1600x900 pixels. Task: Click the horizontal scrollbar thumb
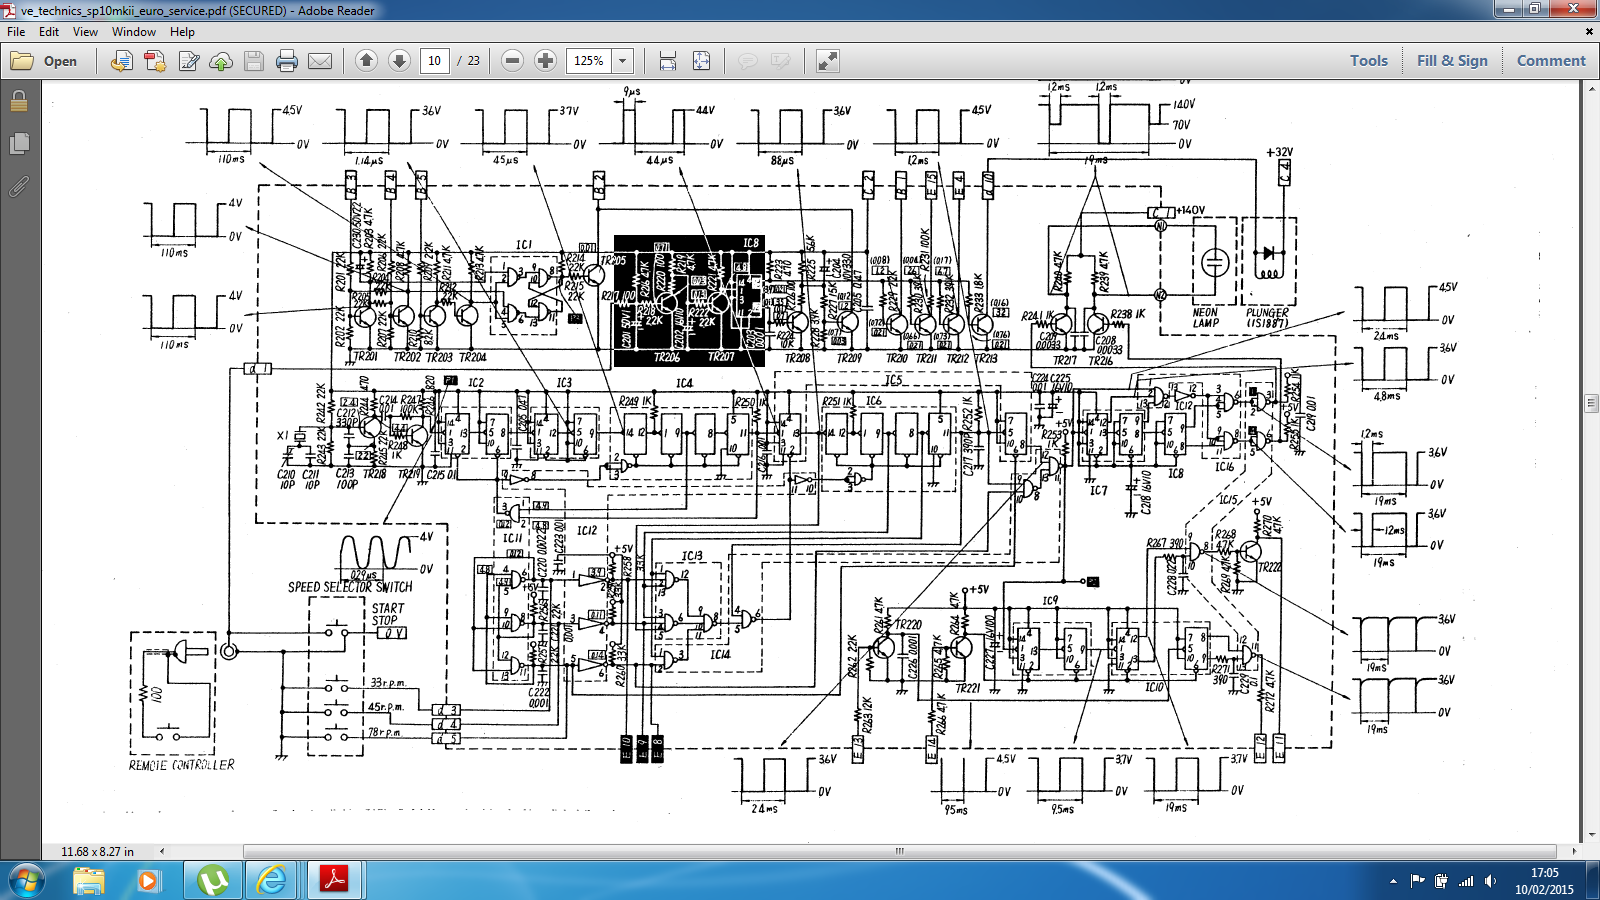899,851
